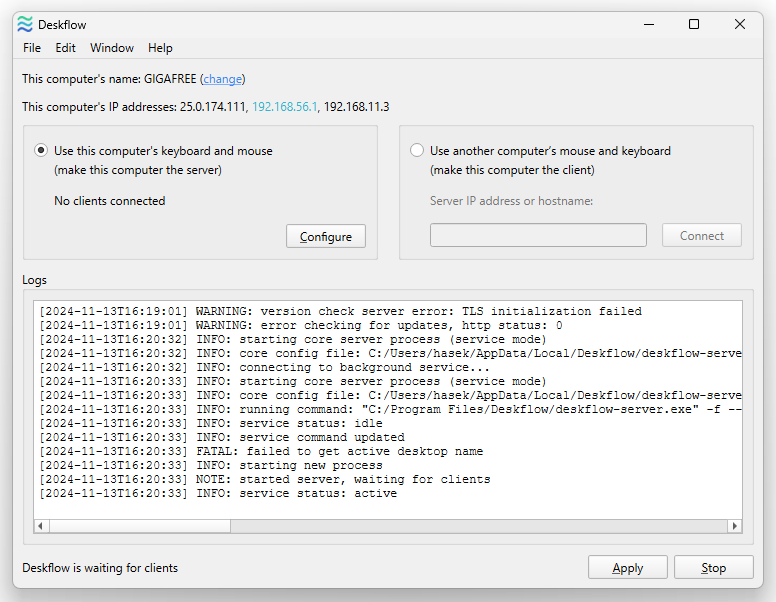Screen dimensions: 776x602
Task: Click the 'running command' log line
Action: point(390,409)
